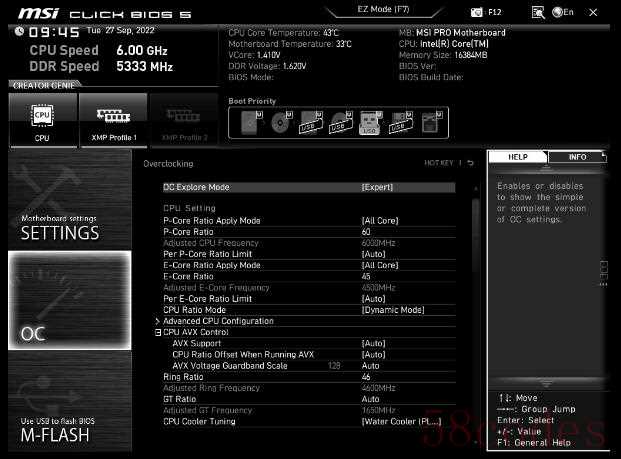Close the BIOS with the X icon
621x459 pixels.
coord(593,13)
